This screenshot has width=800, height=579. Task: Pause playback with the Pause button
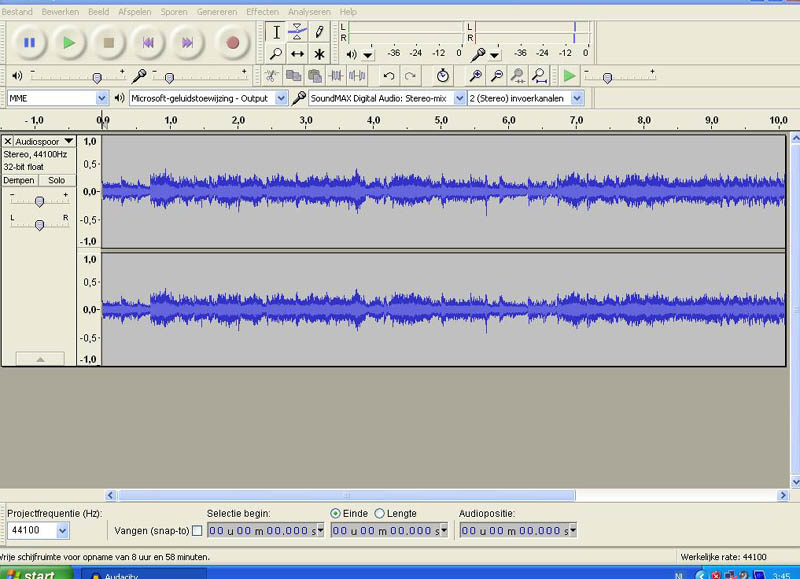(x=29, y=43)
